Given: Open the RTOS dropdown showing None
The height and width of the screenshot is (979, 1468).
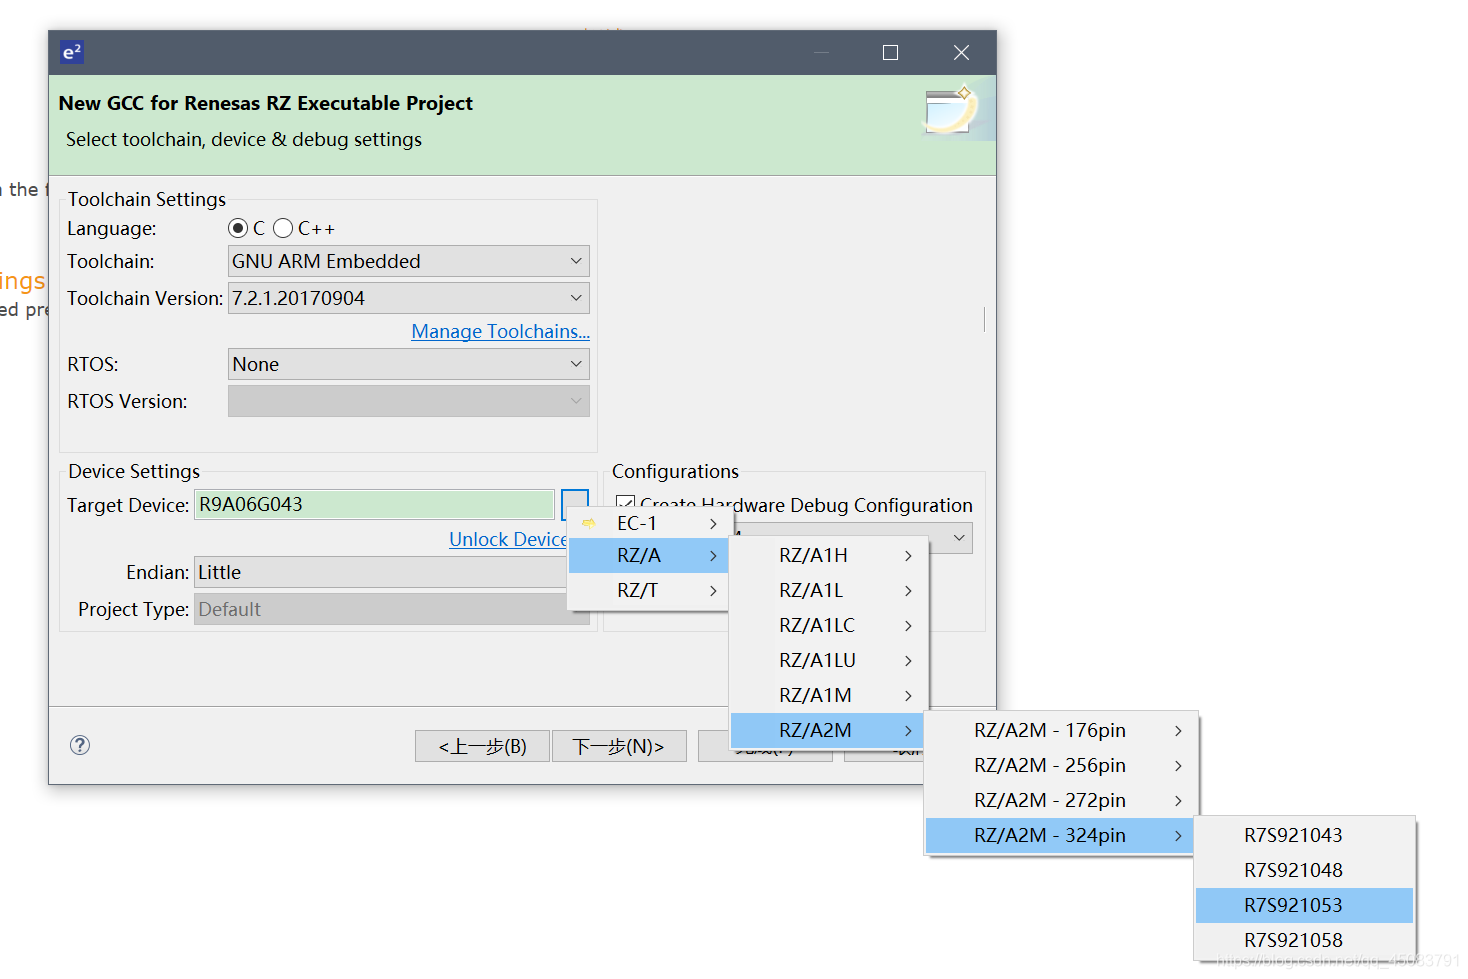Looking at the screenshot, I should 408,364.
